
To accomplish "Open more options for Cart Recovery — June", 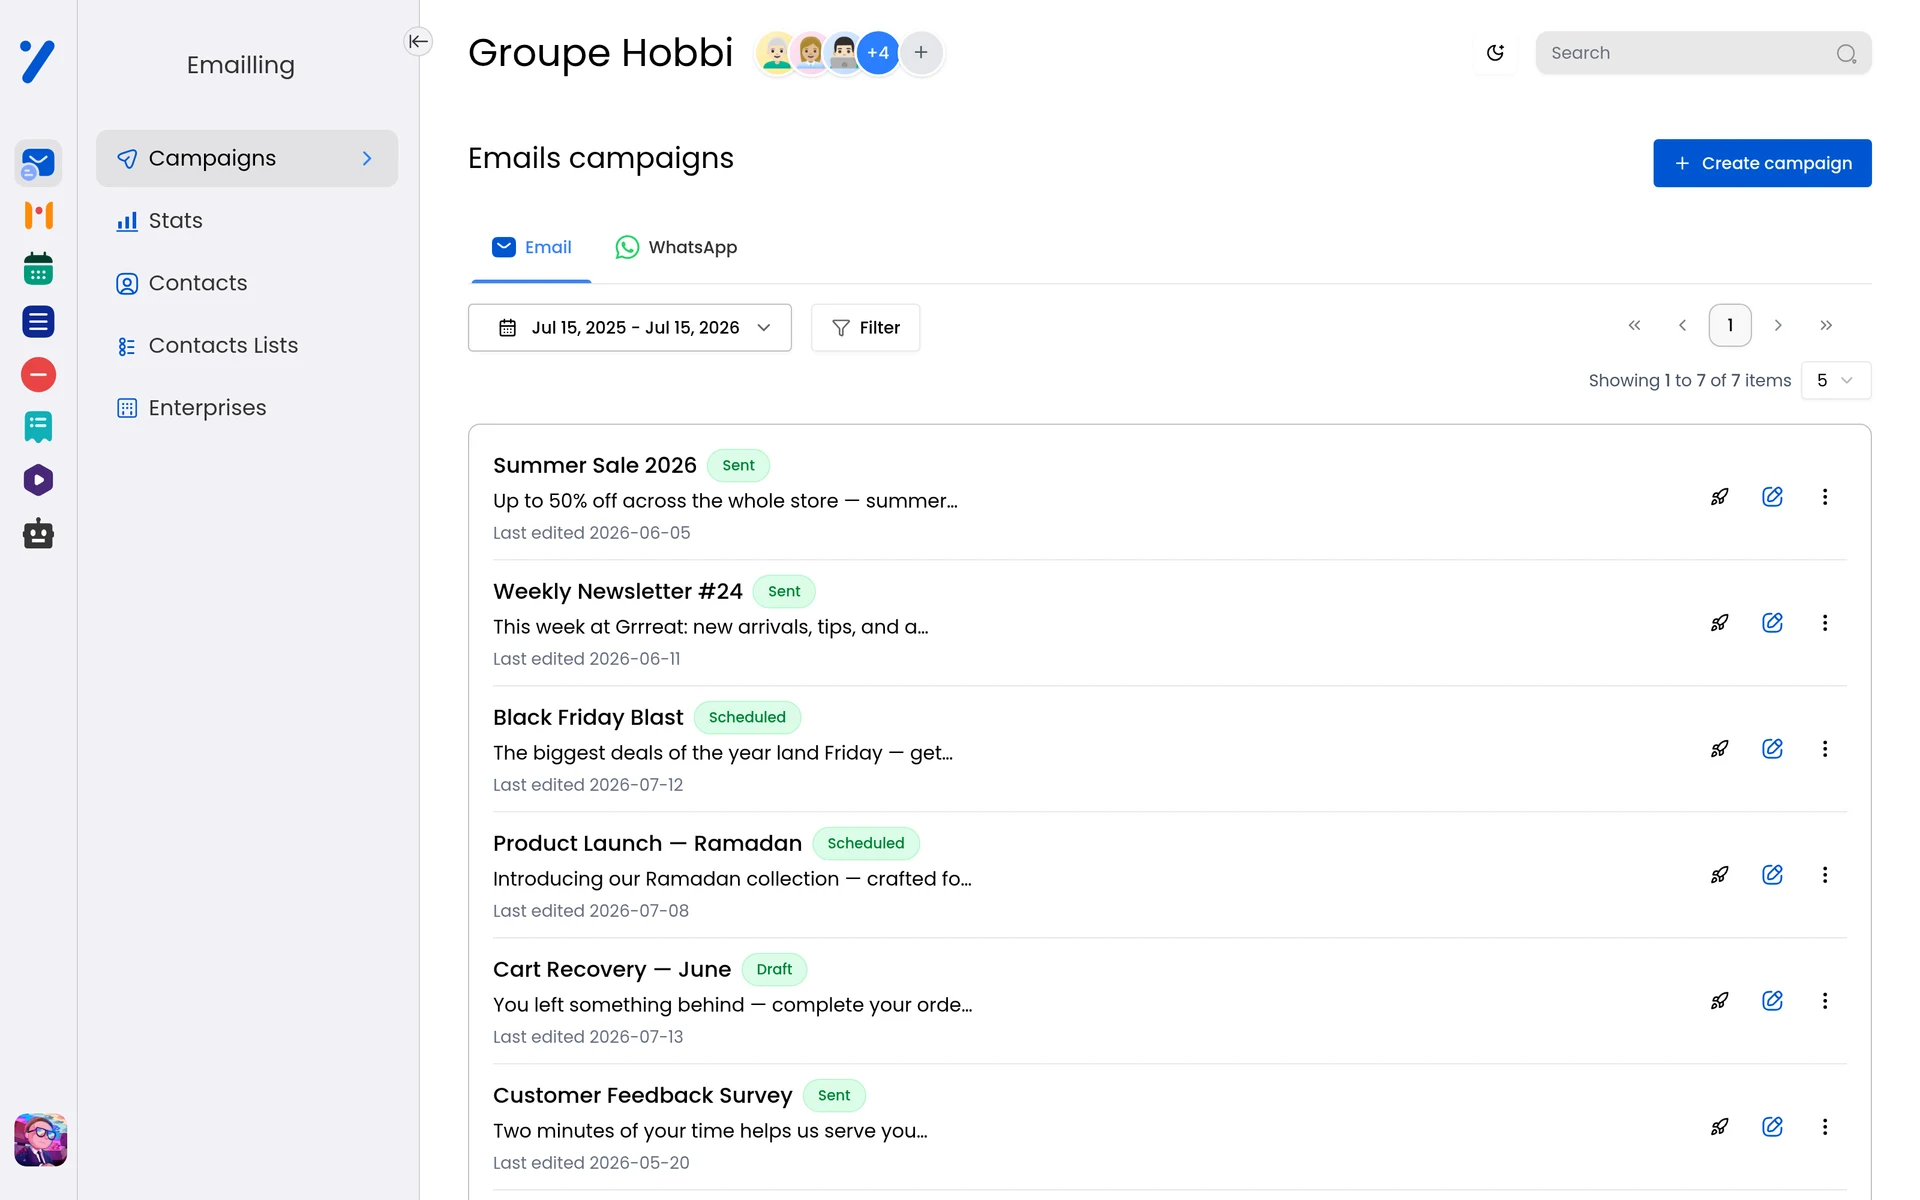I will click(x=1825, y=1001).
